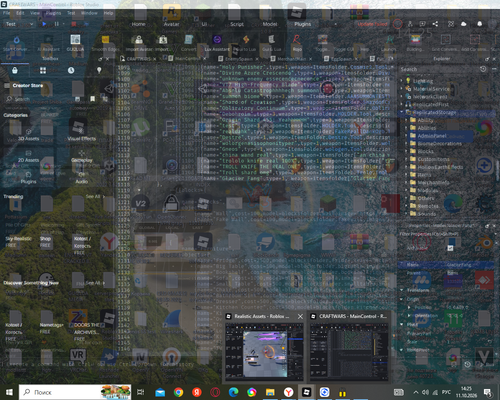Click the Explorer search field
Image resolution: width=500 pixels, height=400 pixels.
438,69
